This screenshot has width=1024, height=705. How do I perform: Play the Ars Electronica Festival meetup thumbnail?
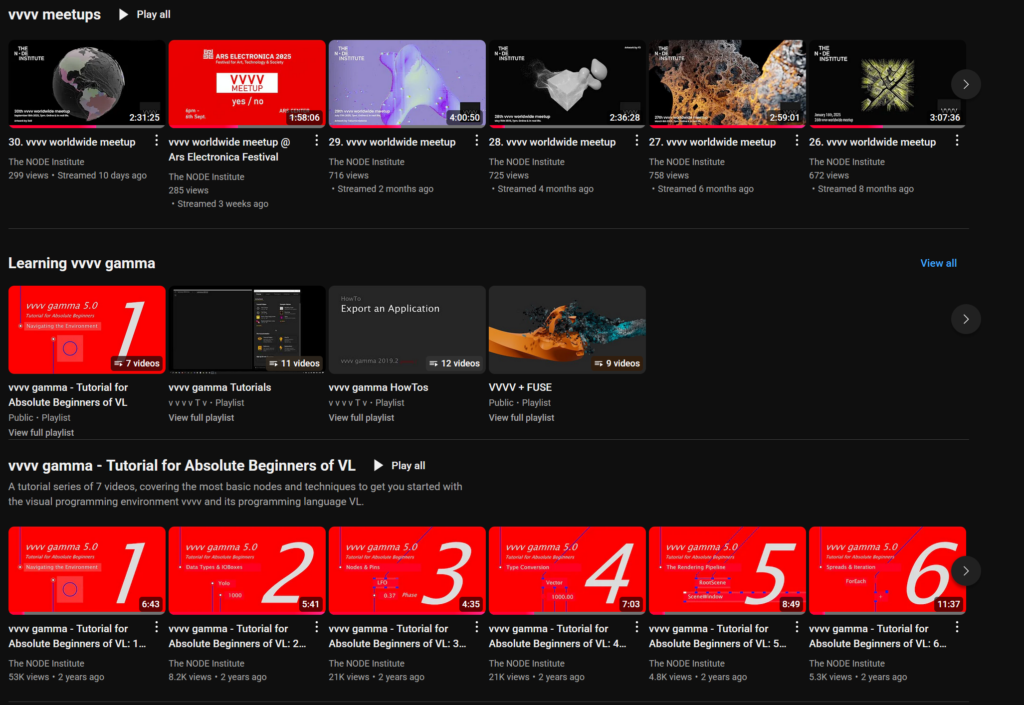point(247,83)
